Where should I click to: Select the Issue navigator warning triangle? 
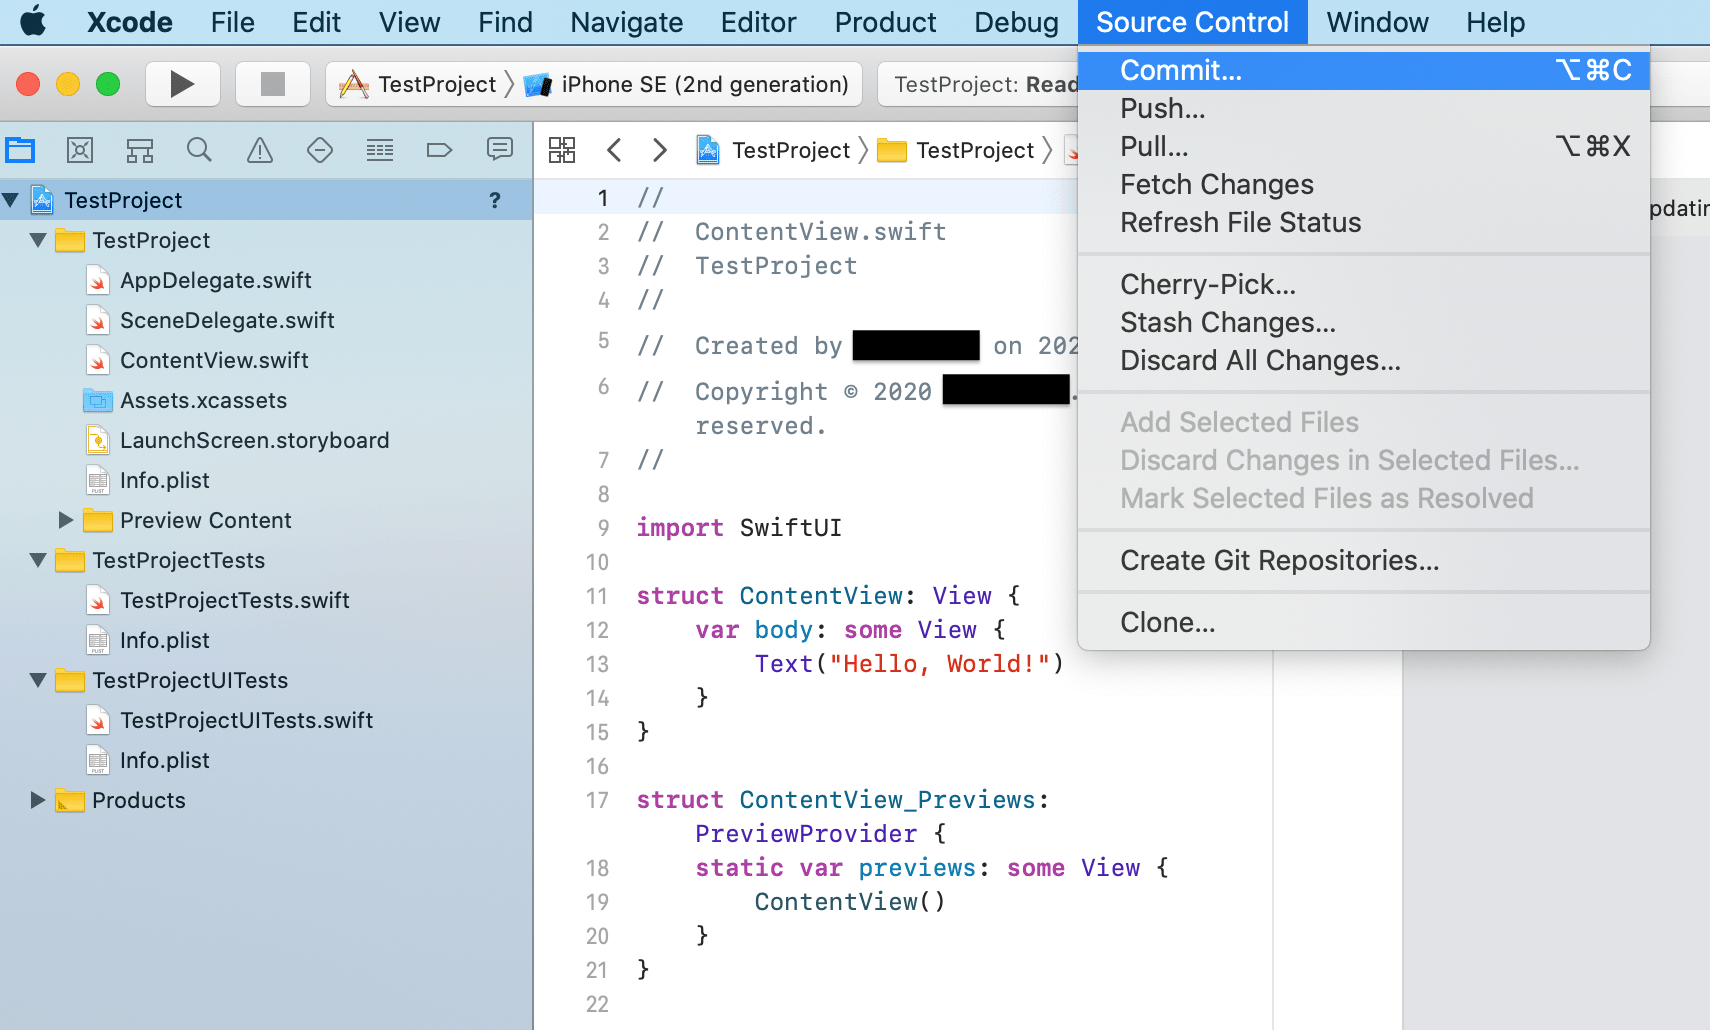[x=259, y=149]
